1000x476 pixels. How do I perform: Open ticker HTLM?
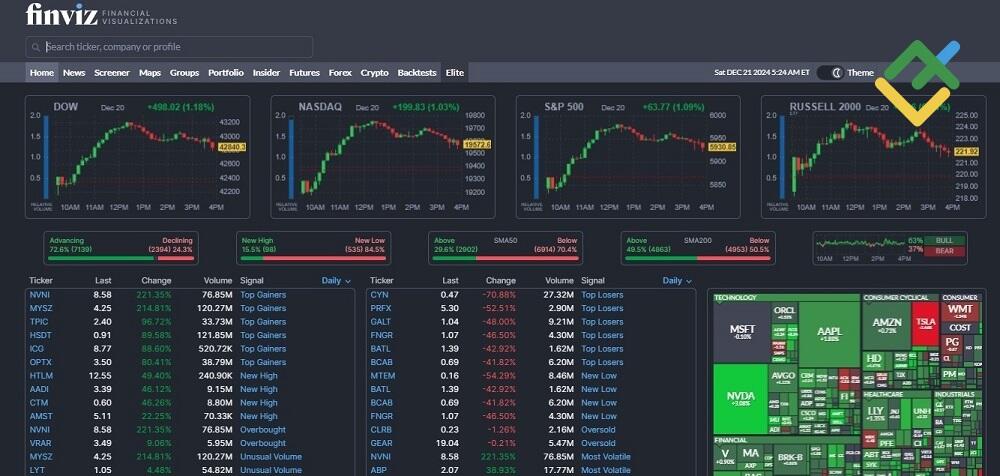tap(40, 376)
